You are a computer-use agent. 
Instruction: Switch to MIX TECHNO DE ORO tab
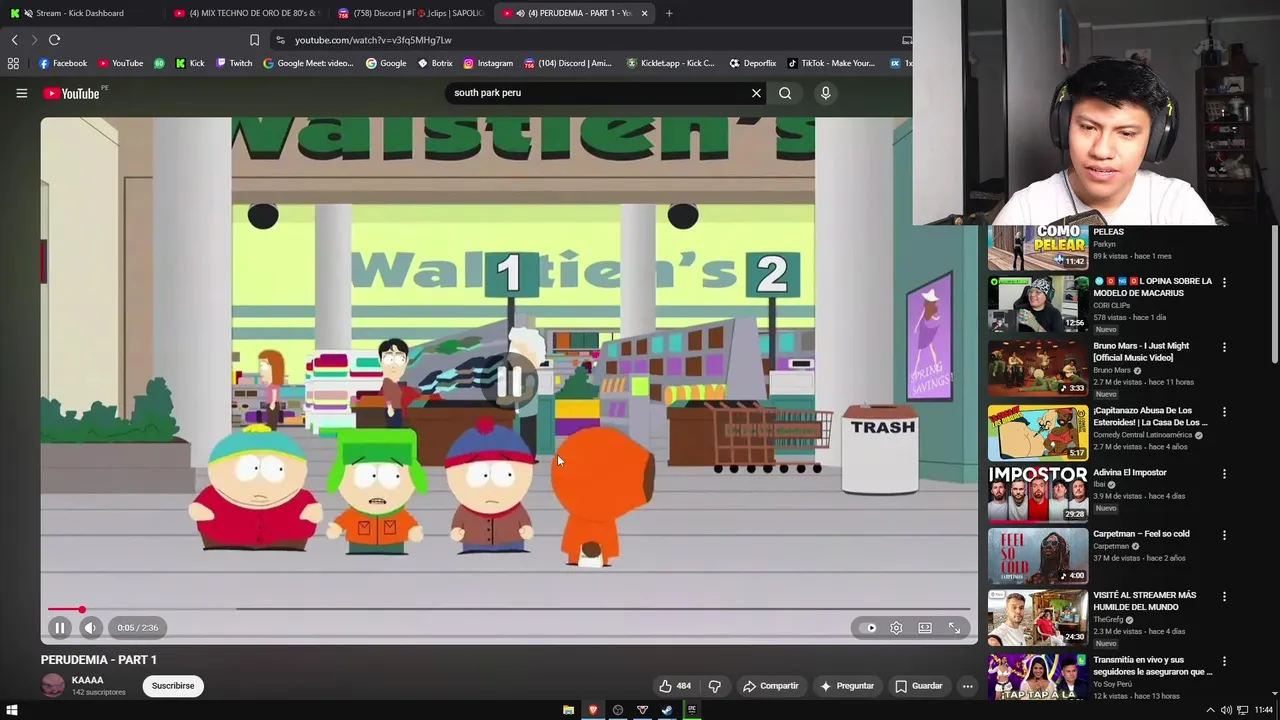point(244,13)
